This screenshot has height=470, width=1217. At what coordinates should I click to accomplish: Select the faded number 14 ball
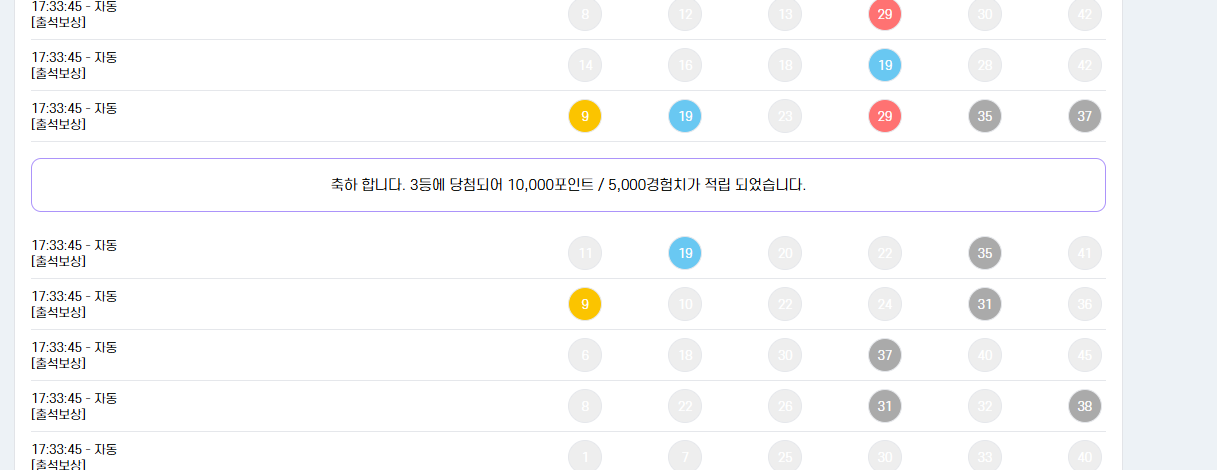[x=585, y=65]
